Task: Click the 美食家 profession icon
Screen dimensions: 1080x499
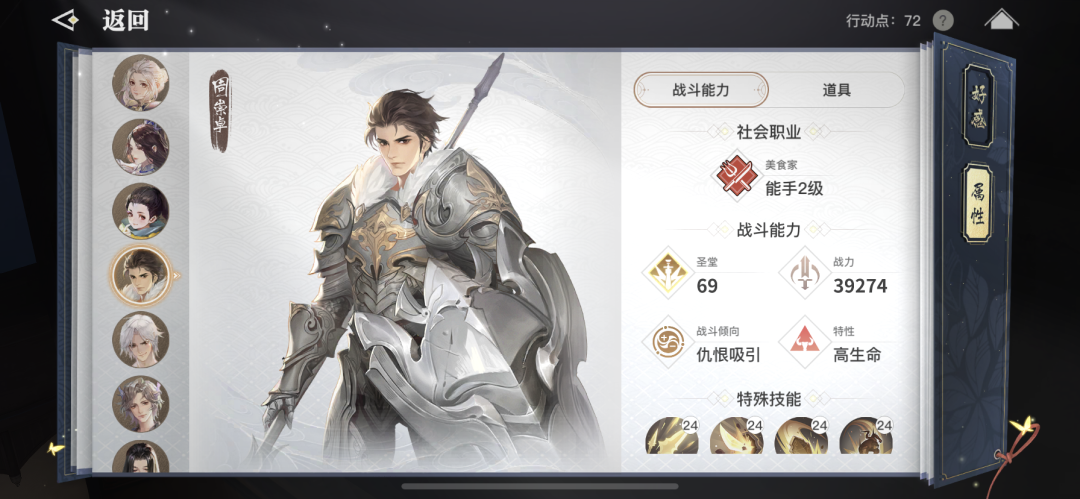Action: (x=736, y=177)
